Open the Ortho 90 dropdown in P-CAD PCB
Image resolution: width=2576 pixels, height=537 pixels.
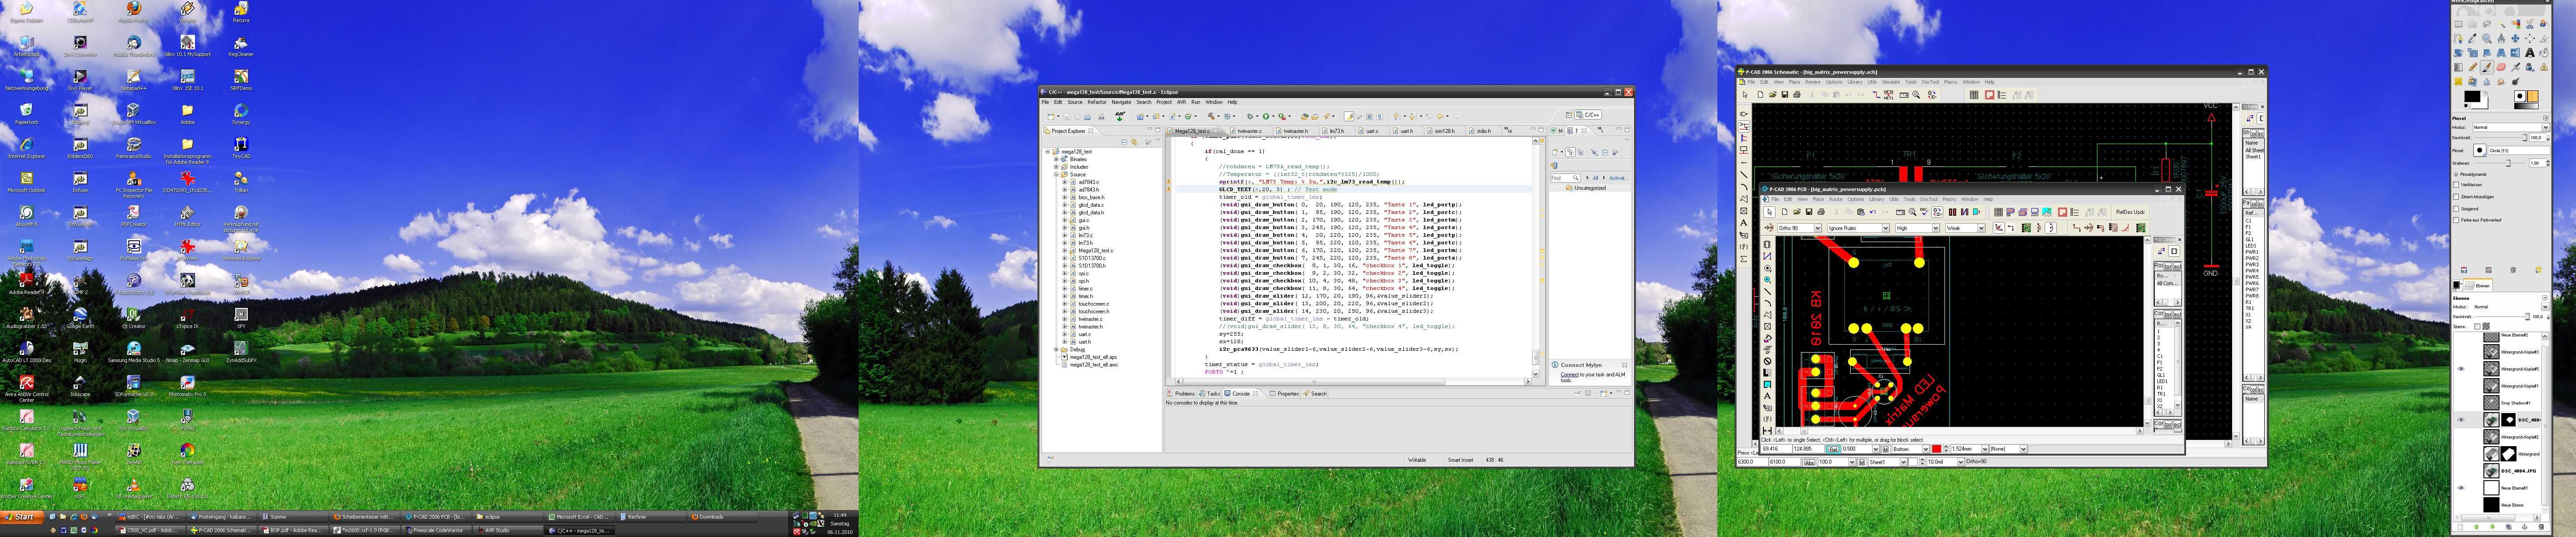tap(1800, 228)
